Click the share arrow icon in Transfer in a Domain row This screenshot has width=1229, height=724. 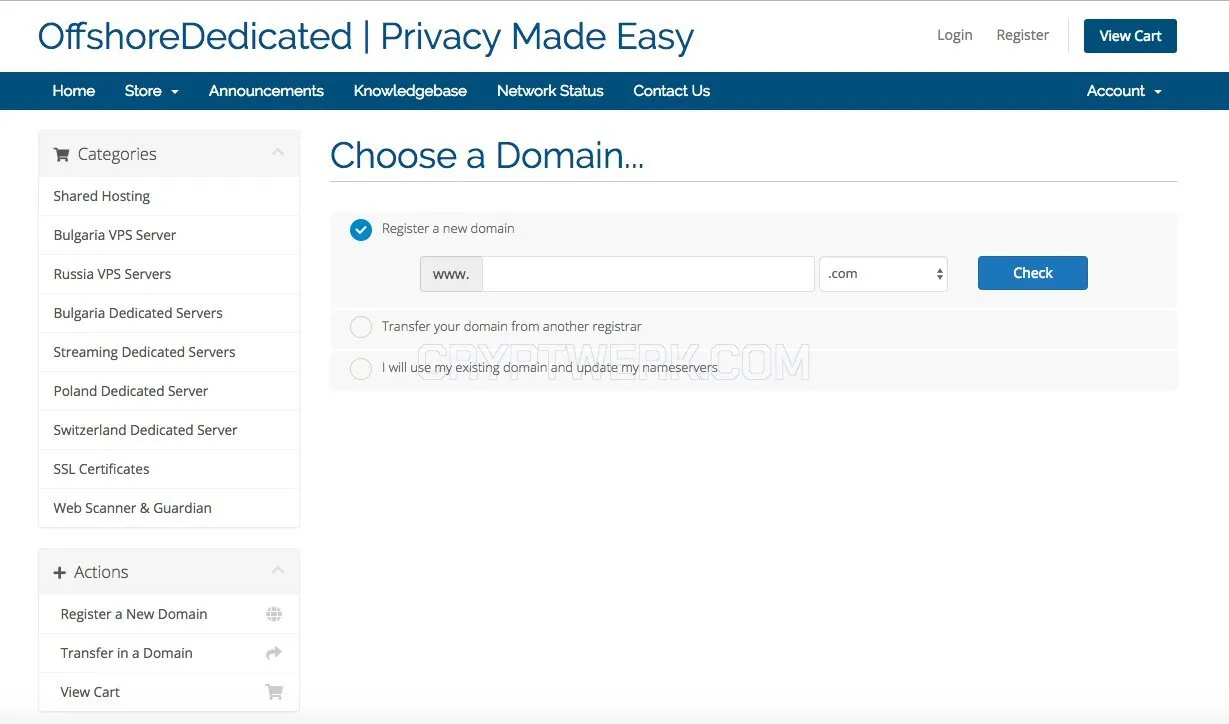(x=274, y=653)
